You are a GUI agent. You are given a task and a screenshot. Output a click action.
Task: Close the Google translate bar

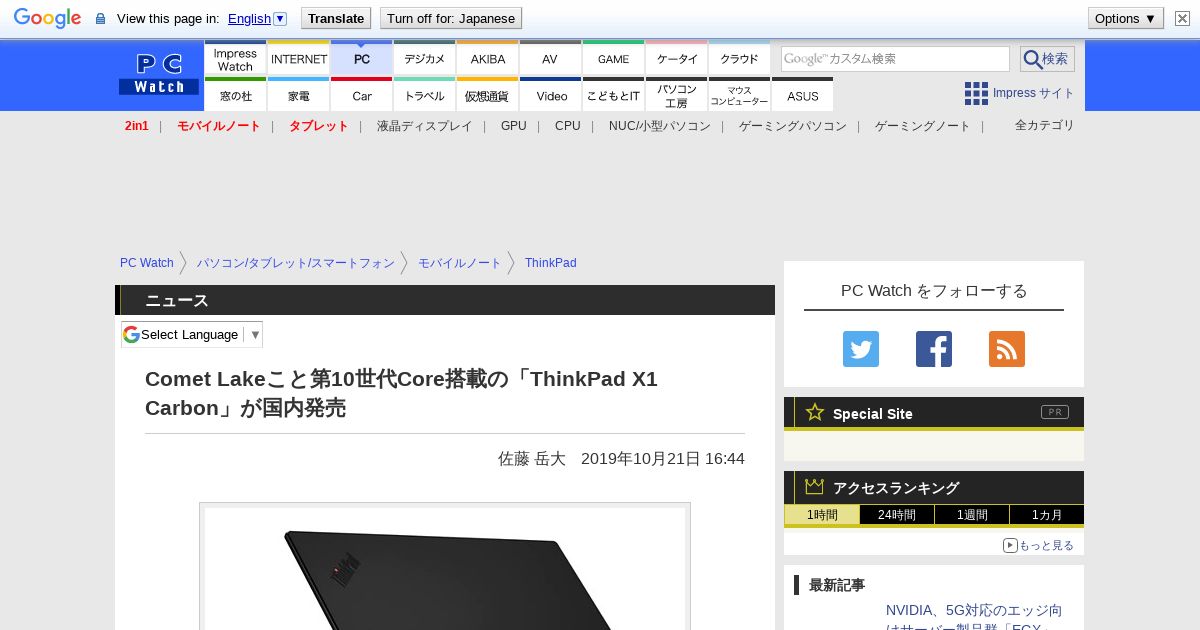1182,18
